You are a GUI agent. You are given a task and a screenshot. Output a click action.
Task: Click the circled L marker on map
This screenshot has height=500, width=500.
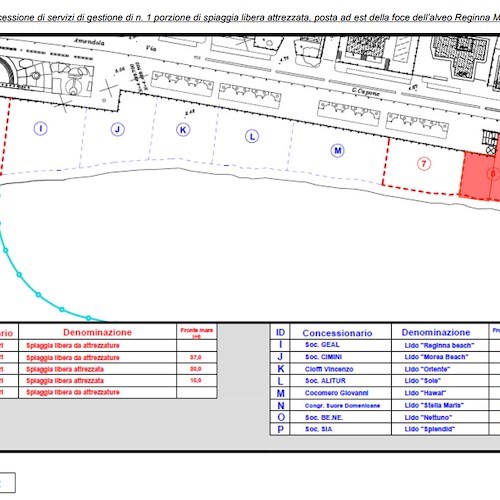(x=252, y=136)
